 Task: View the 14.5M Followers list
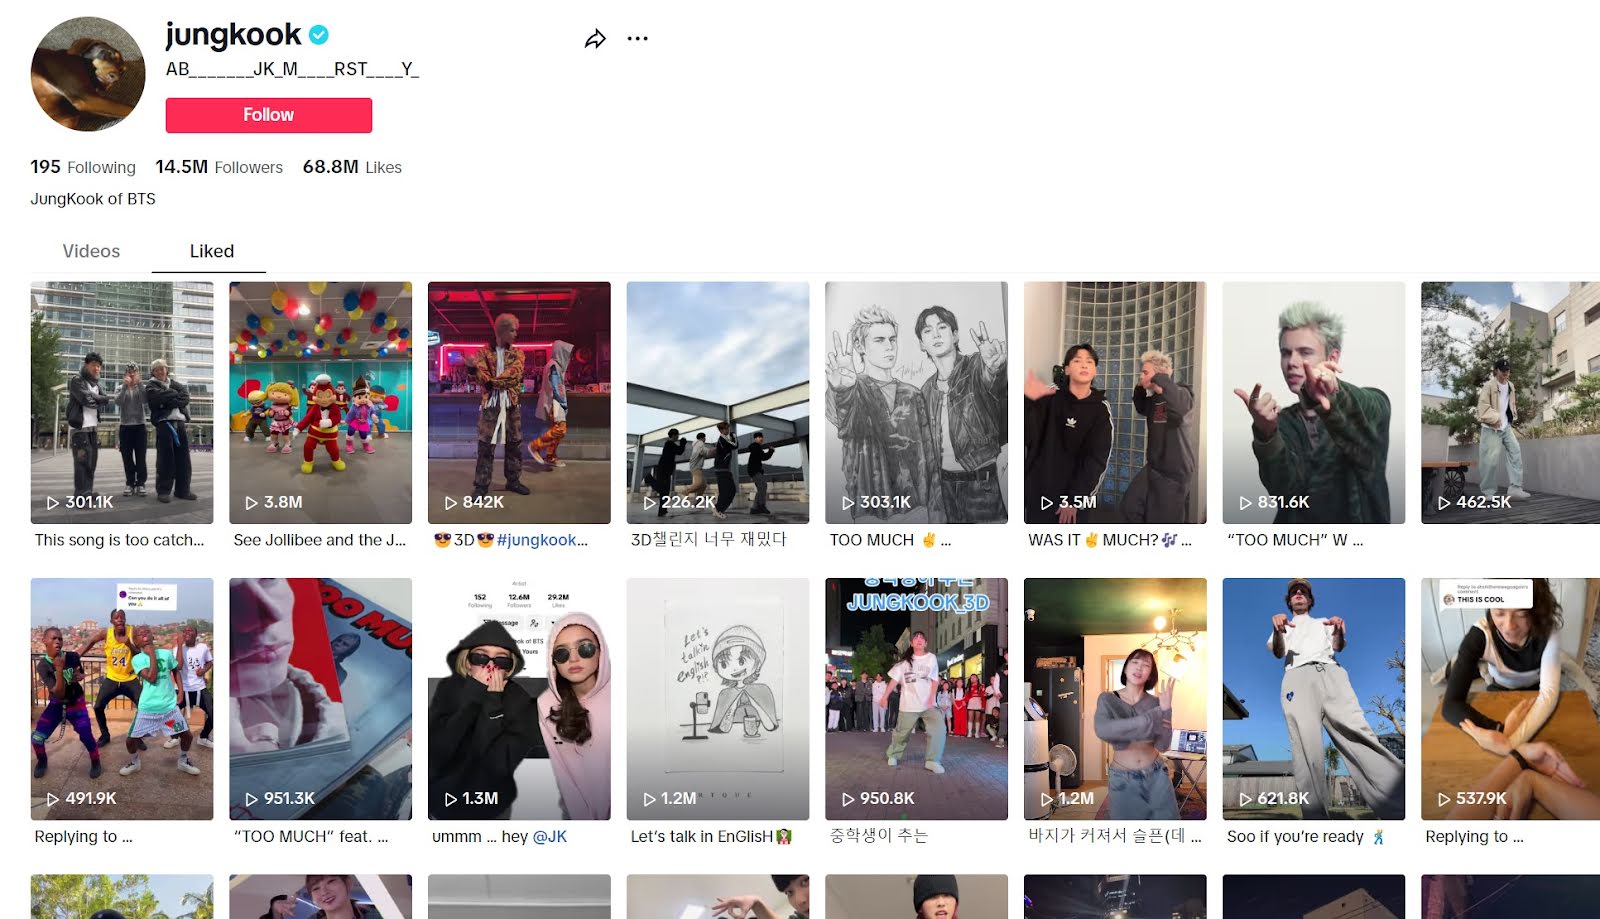219,167
